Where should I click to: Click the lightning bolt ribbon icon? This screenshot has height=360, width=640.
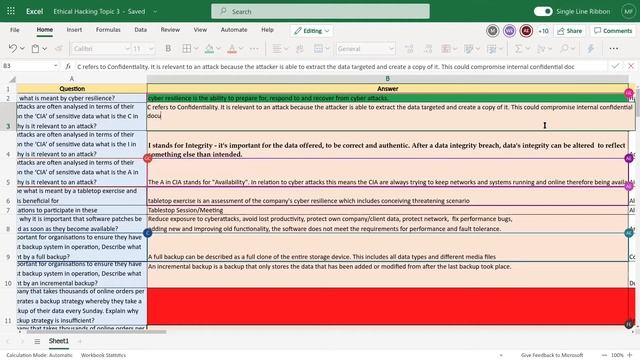click(x=590, y=49)
